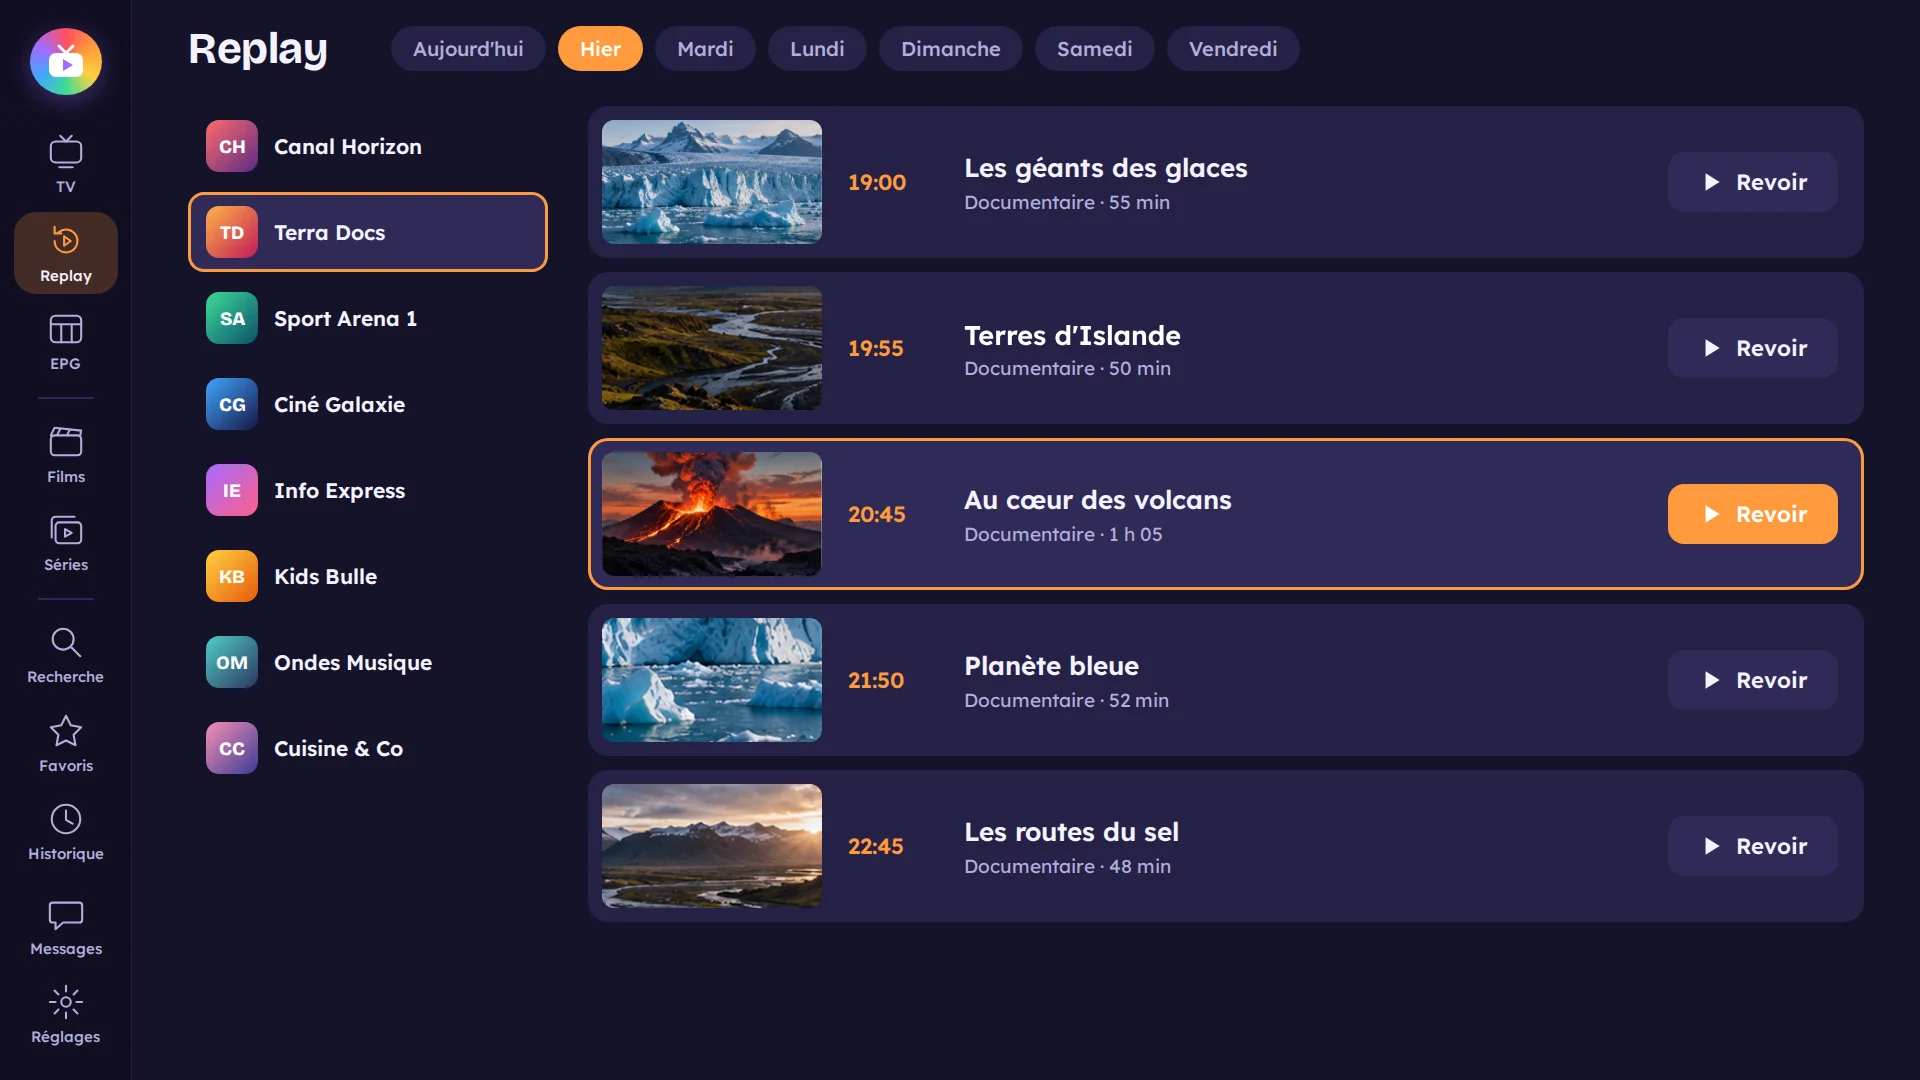
Task: Select the Terra Docs channel name
Action: tap(329, 232)
